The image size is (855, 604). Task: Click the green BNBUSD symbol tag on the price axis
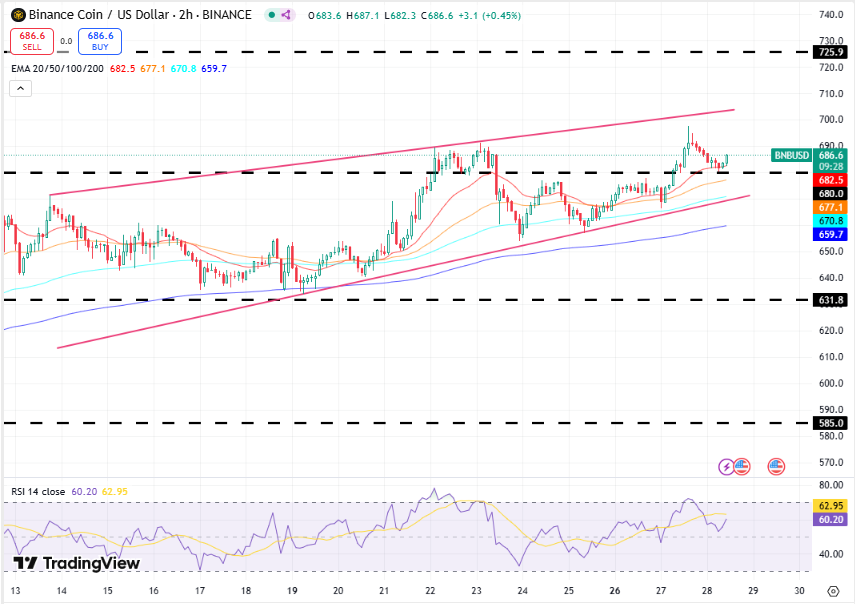pos(792,155)
